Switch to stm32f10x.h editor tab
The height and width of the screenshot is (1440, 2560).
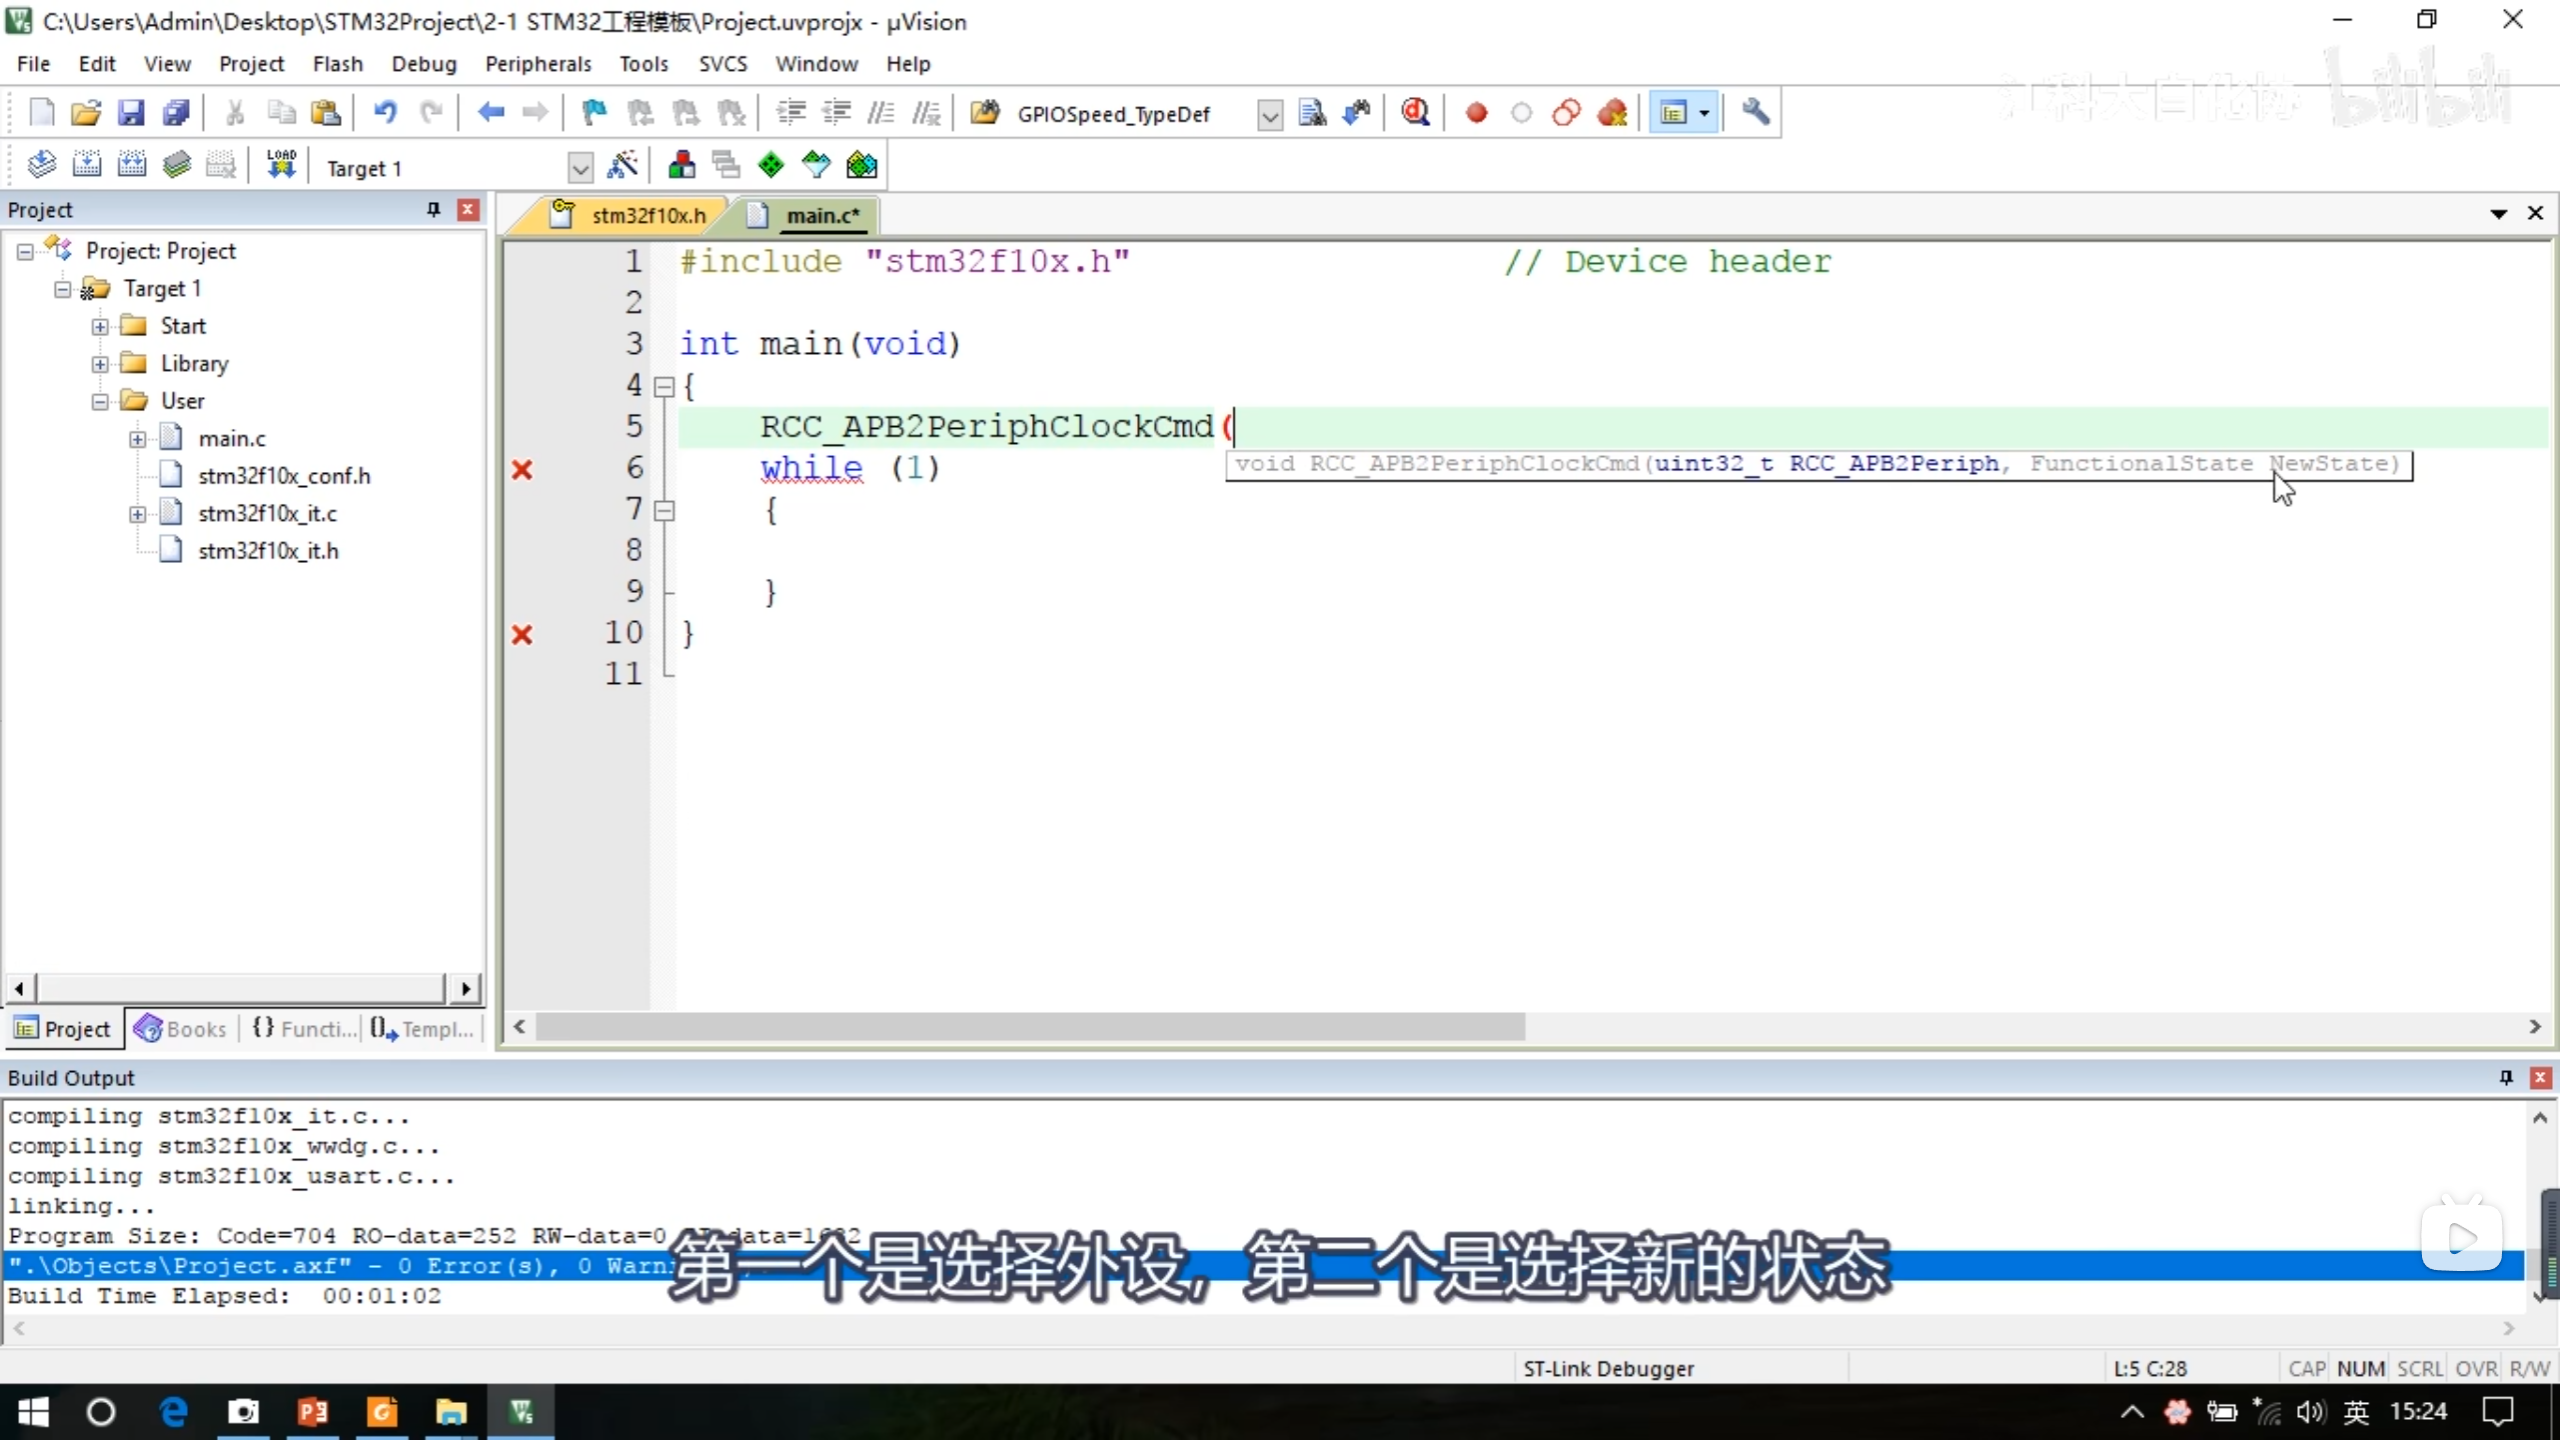click(x=647, y=216)
